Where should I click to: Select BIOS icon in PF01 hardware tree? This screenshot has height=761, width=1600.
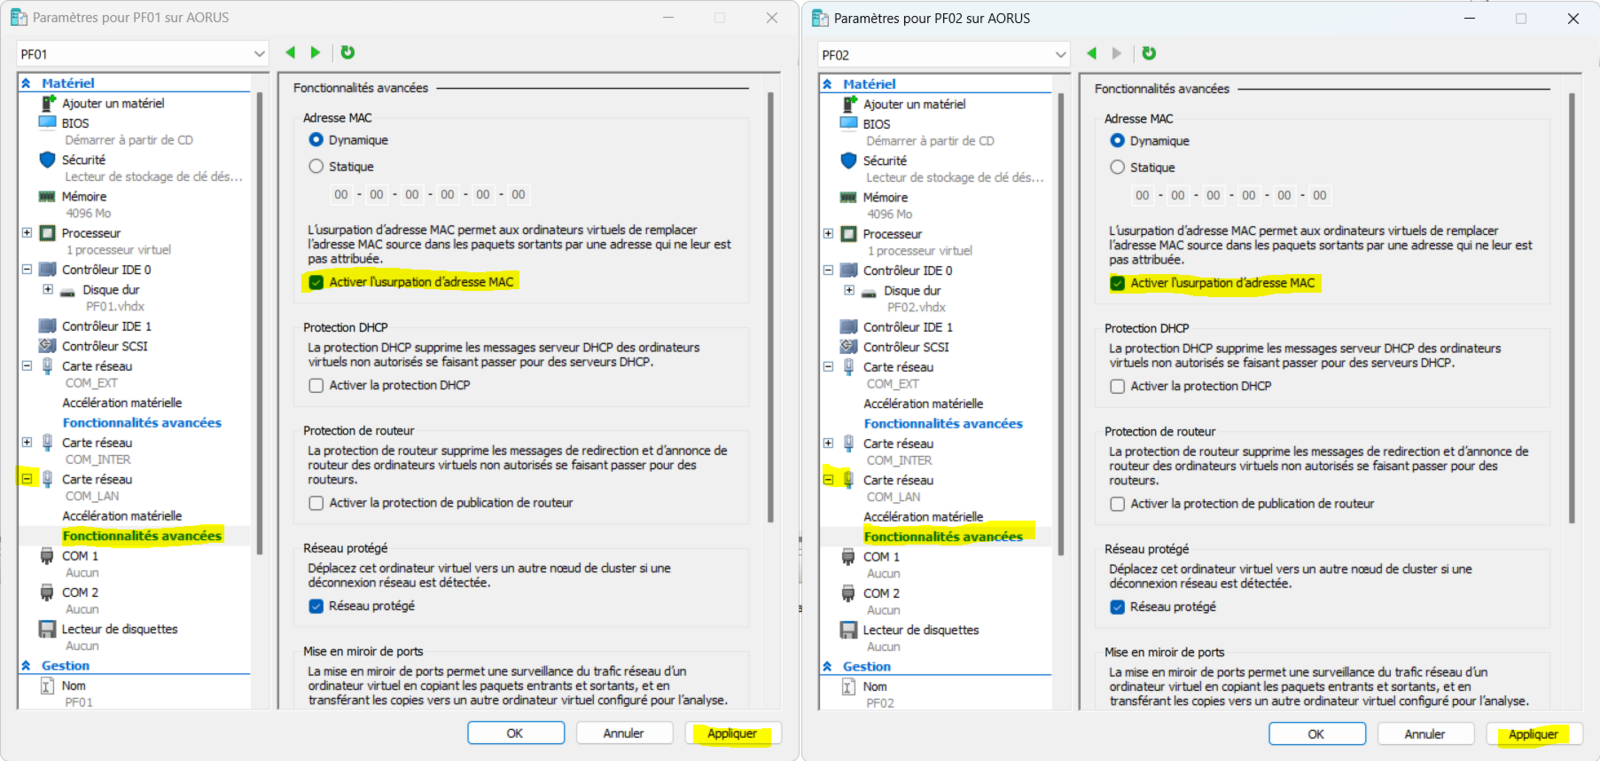(x=47, y=123)
